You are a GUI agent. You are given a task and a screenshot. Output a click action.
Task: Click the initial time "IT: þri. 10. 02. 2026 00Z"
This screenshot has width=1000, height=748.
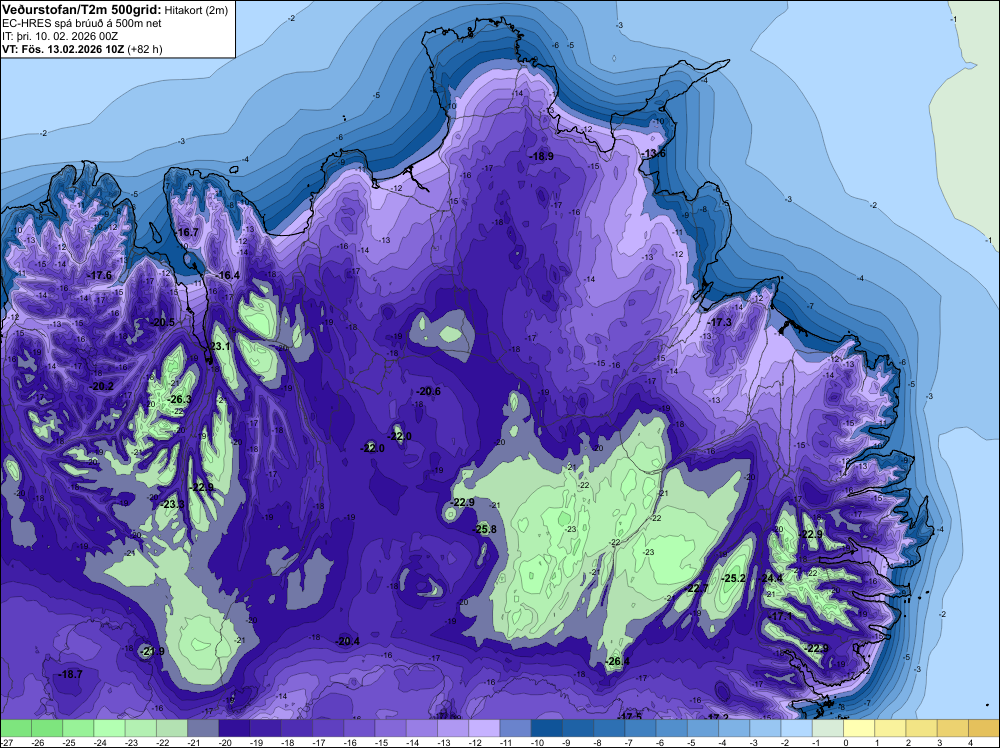[x=60, y=36]
